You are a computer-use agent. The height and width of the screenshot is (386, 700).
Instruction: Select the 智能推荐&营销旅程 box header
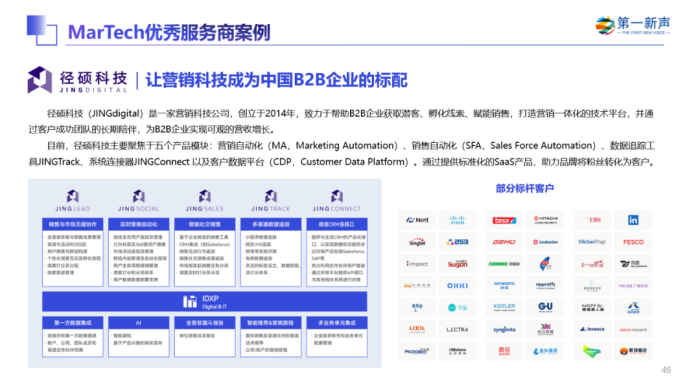[271, 323]
